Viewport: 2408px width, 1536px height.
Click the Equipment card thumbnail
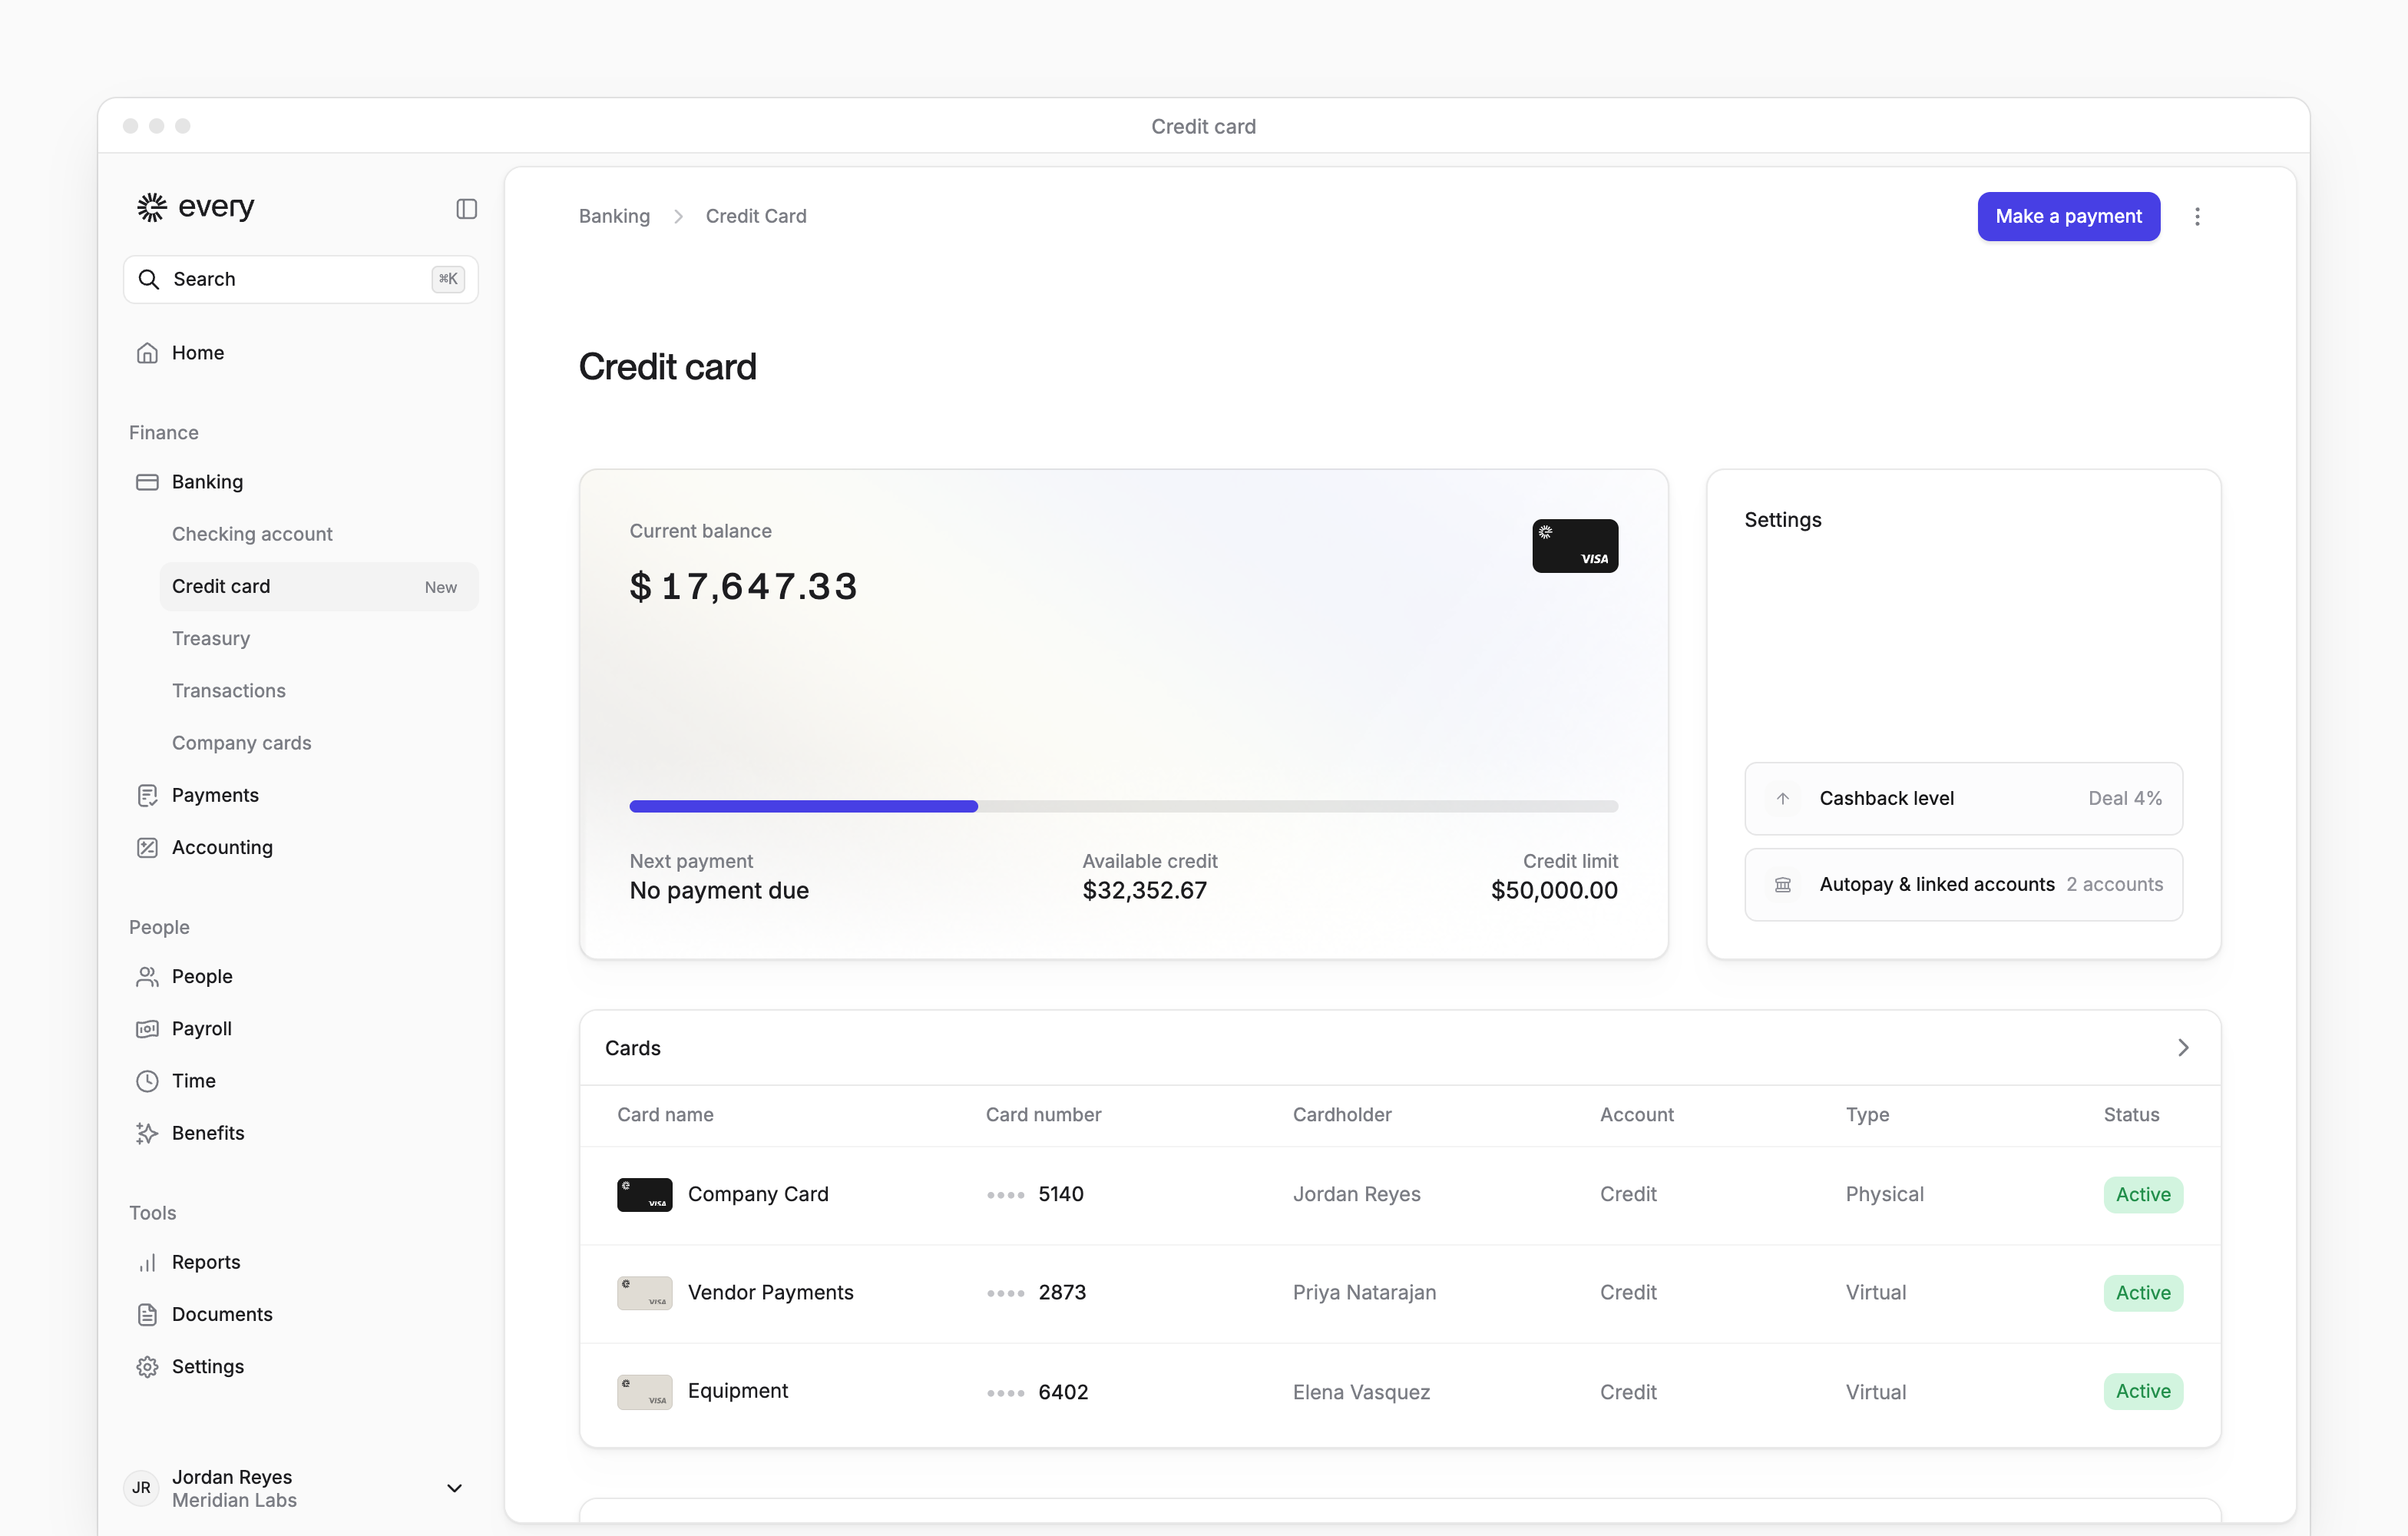(x=644, y=1392)
